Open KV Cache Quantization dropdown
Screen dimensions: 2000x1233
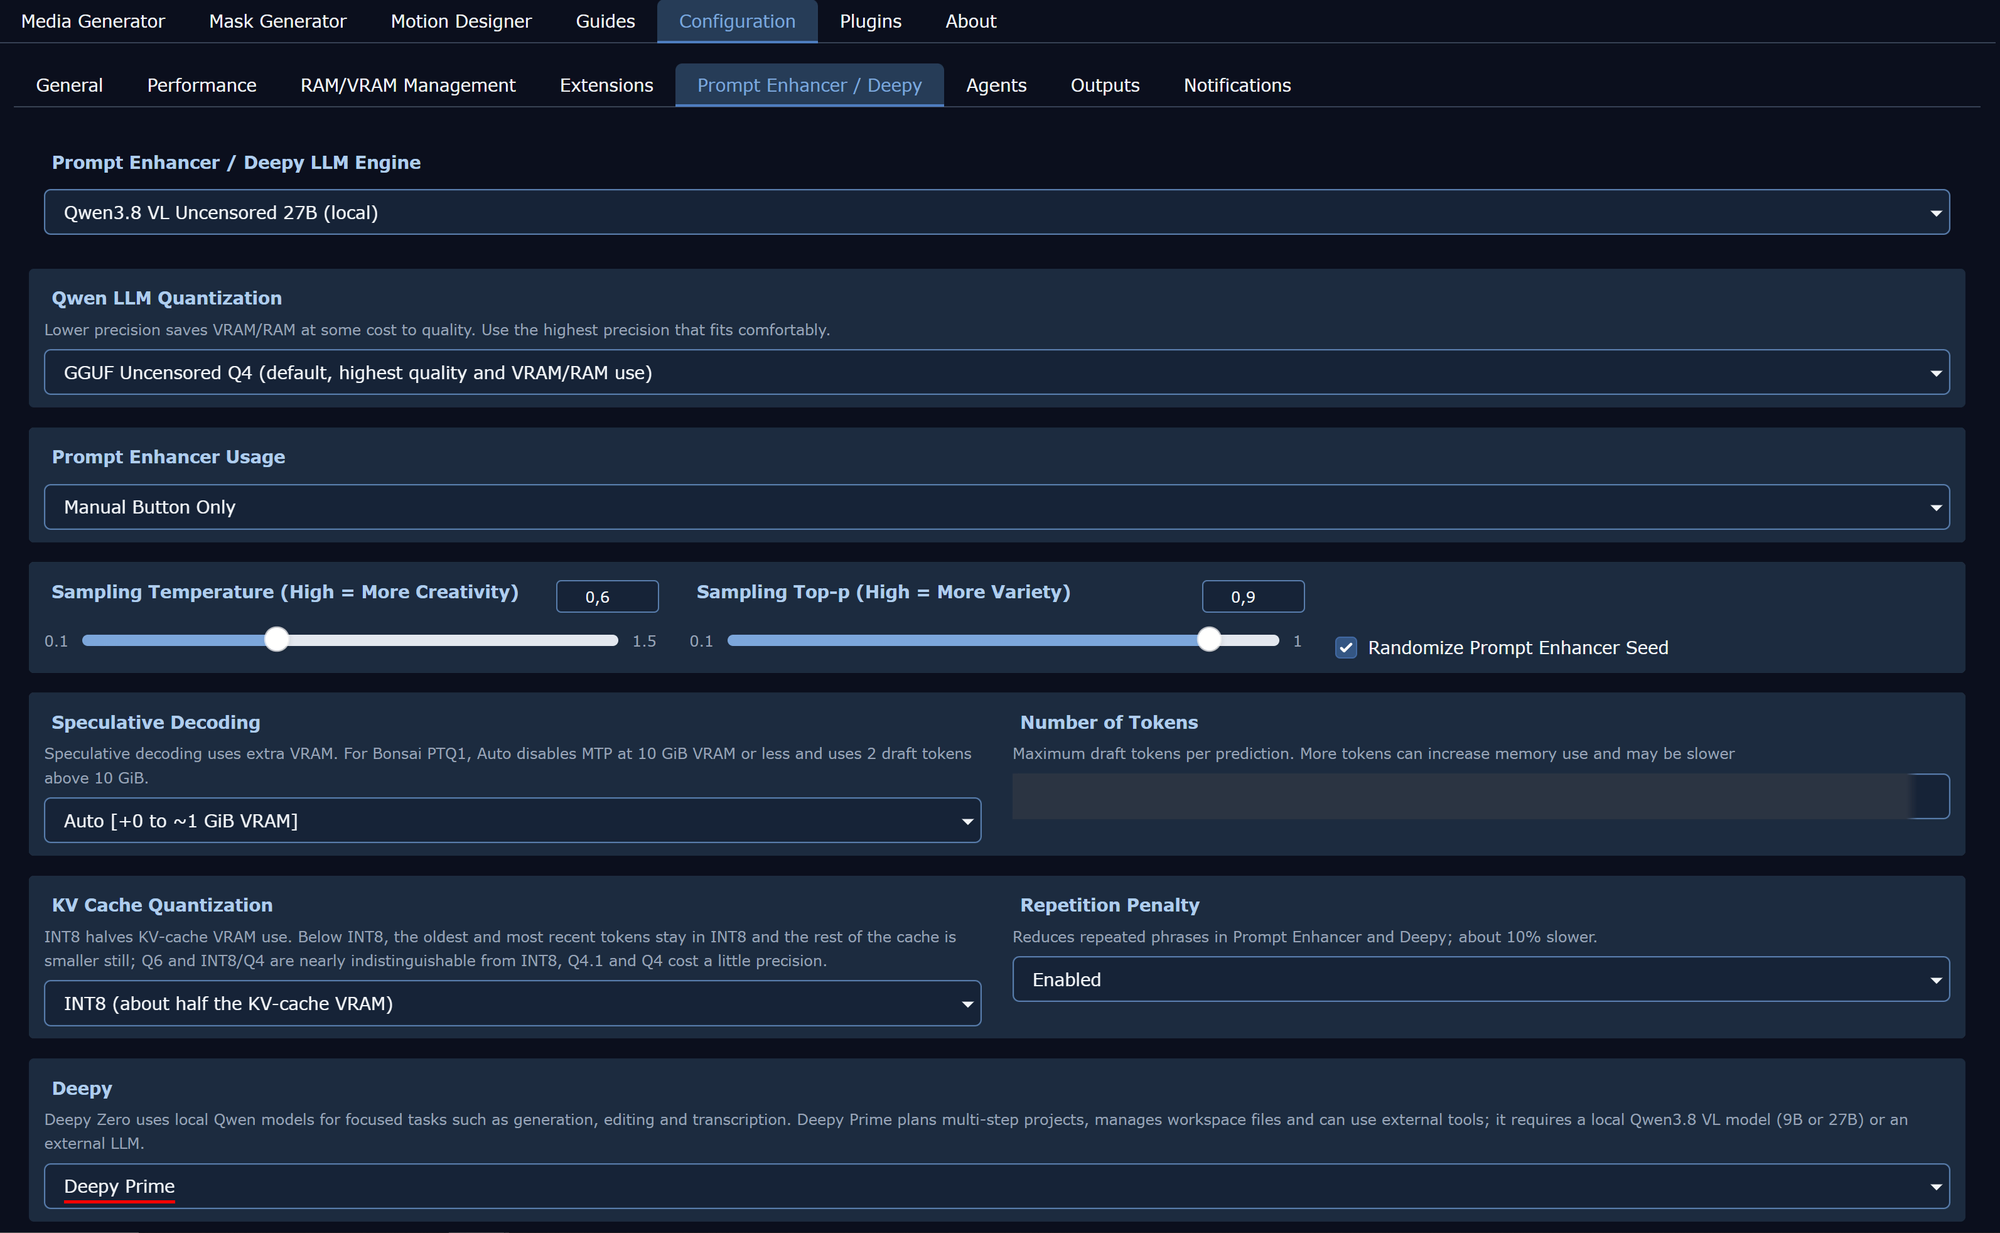point(512,1003)
